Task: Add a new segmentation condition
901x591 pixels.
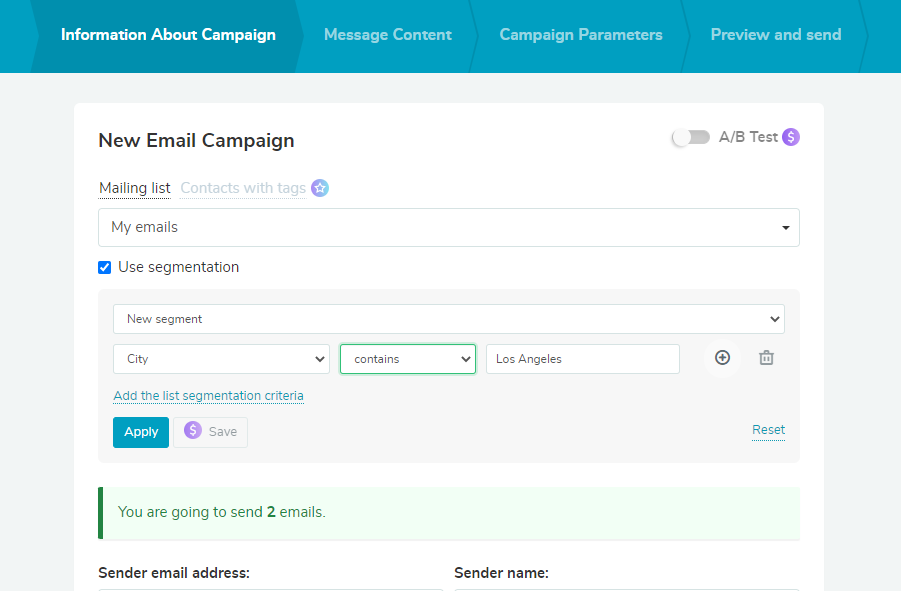Action: click(x=722, y=357)
